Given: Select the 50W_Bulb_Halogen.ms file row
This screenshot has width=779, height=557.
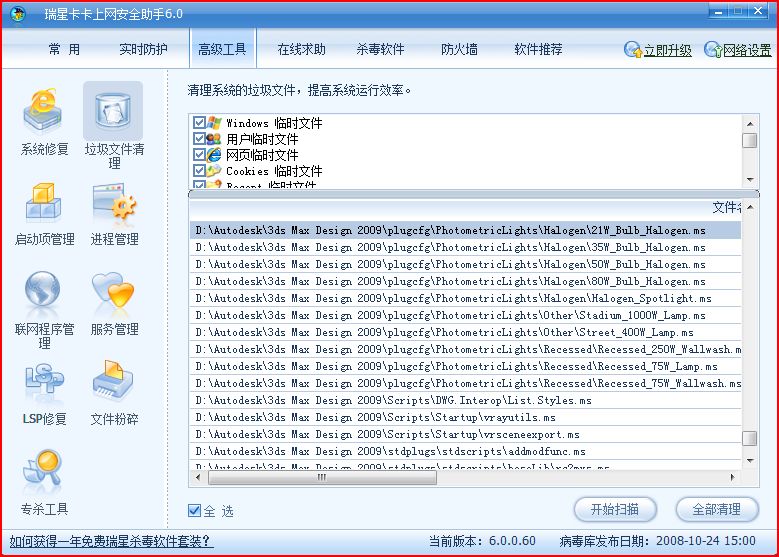Looking at the screenshot, I should 466,264.
